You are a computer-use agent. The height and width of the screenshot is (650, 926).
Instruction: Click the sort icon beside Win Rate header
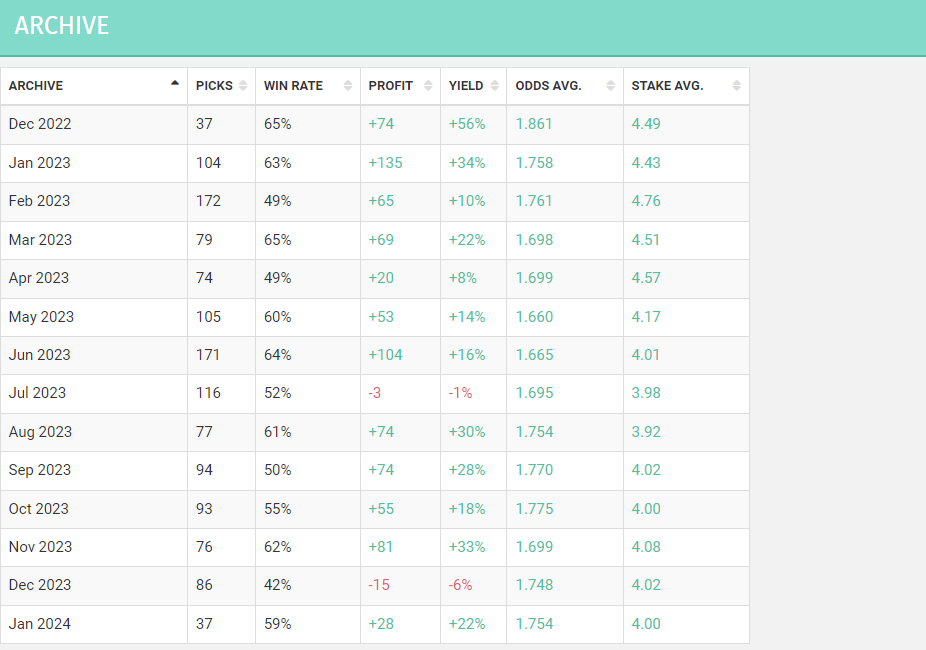348,86
